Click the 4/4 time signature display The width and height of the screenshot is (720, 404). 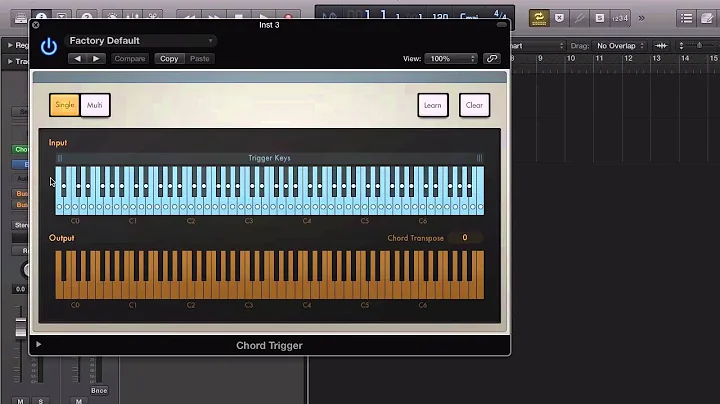pos(500,16)
